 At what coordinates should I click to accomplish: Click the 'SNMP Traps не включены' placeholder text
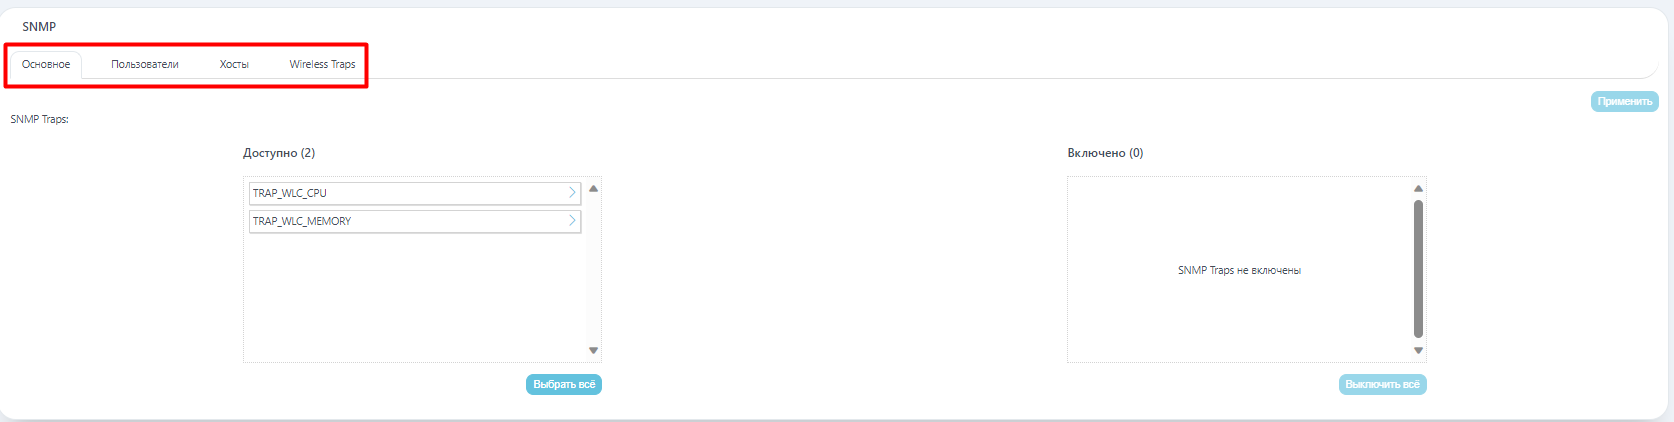pos(1239,270)
